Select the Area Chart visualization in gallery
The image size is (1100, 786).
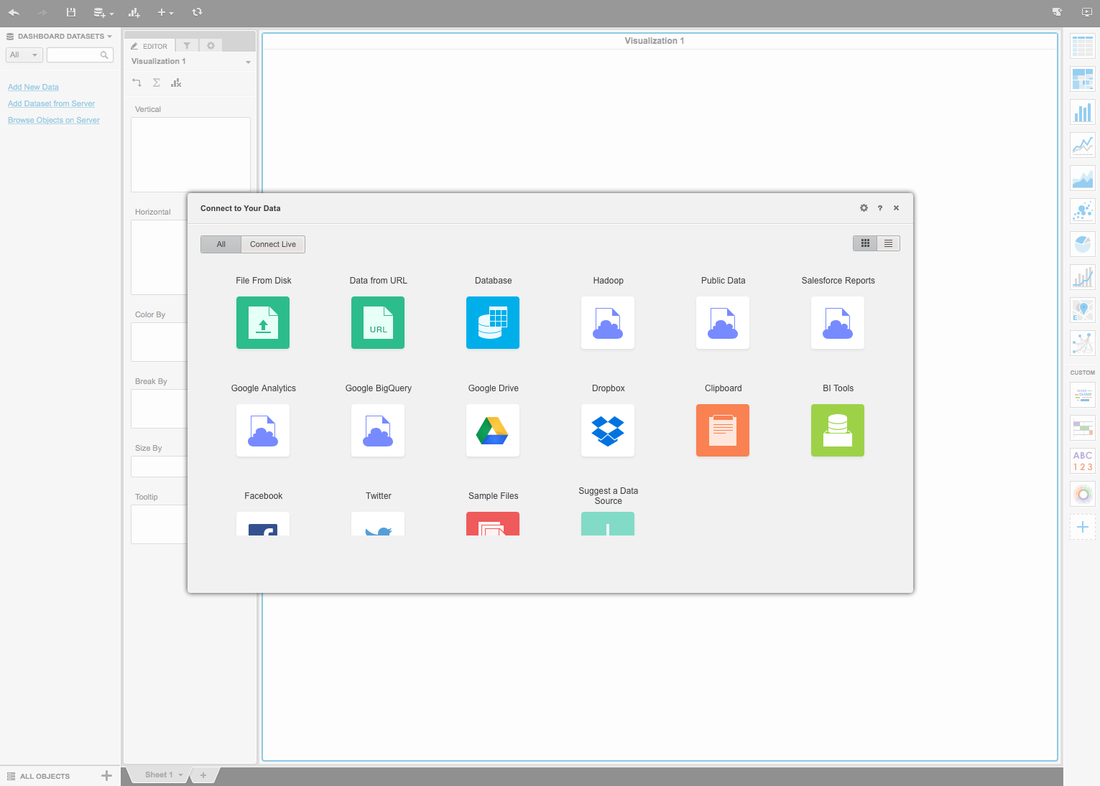pyautogui.click(x=1082, y=178)
